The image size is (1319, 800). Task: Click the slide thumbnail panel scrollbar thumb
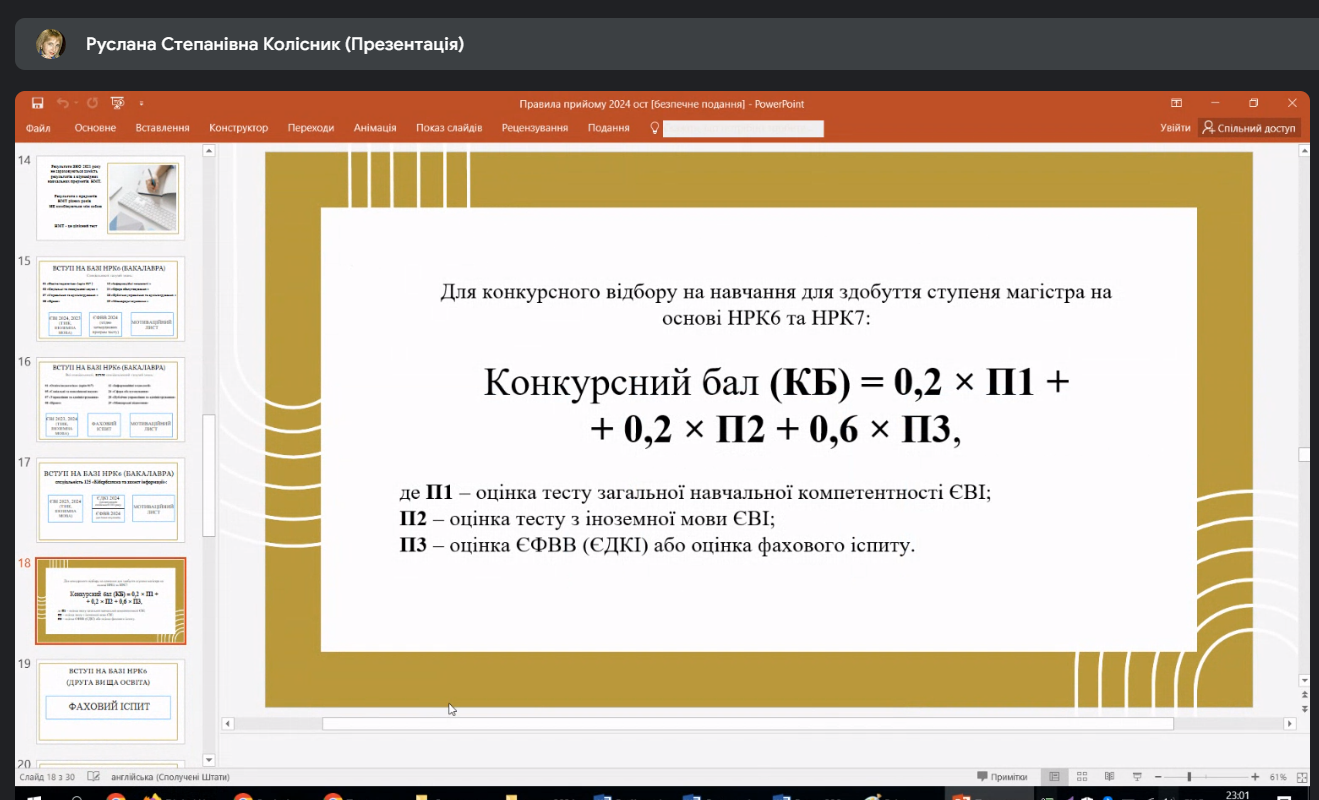[x=209, y=476]
